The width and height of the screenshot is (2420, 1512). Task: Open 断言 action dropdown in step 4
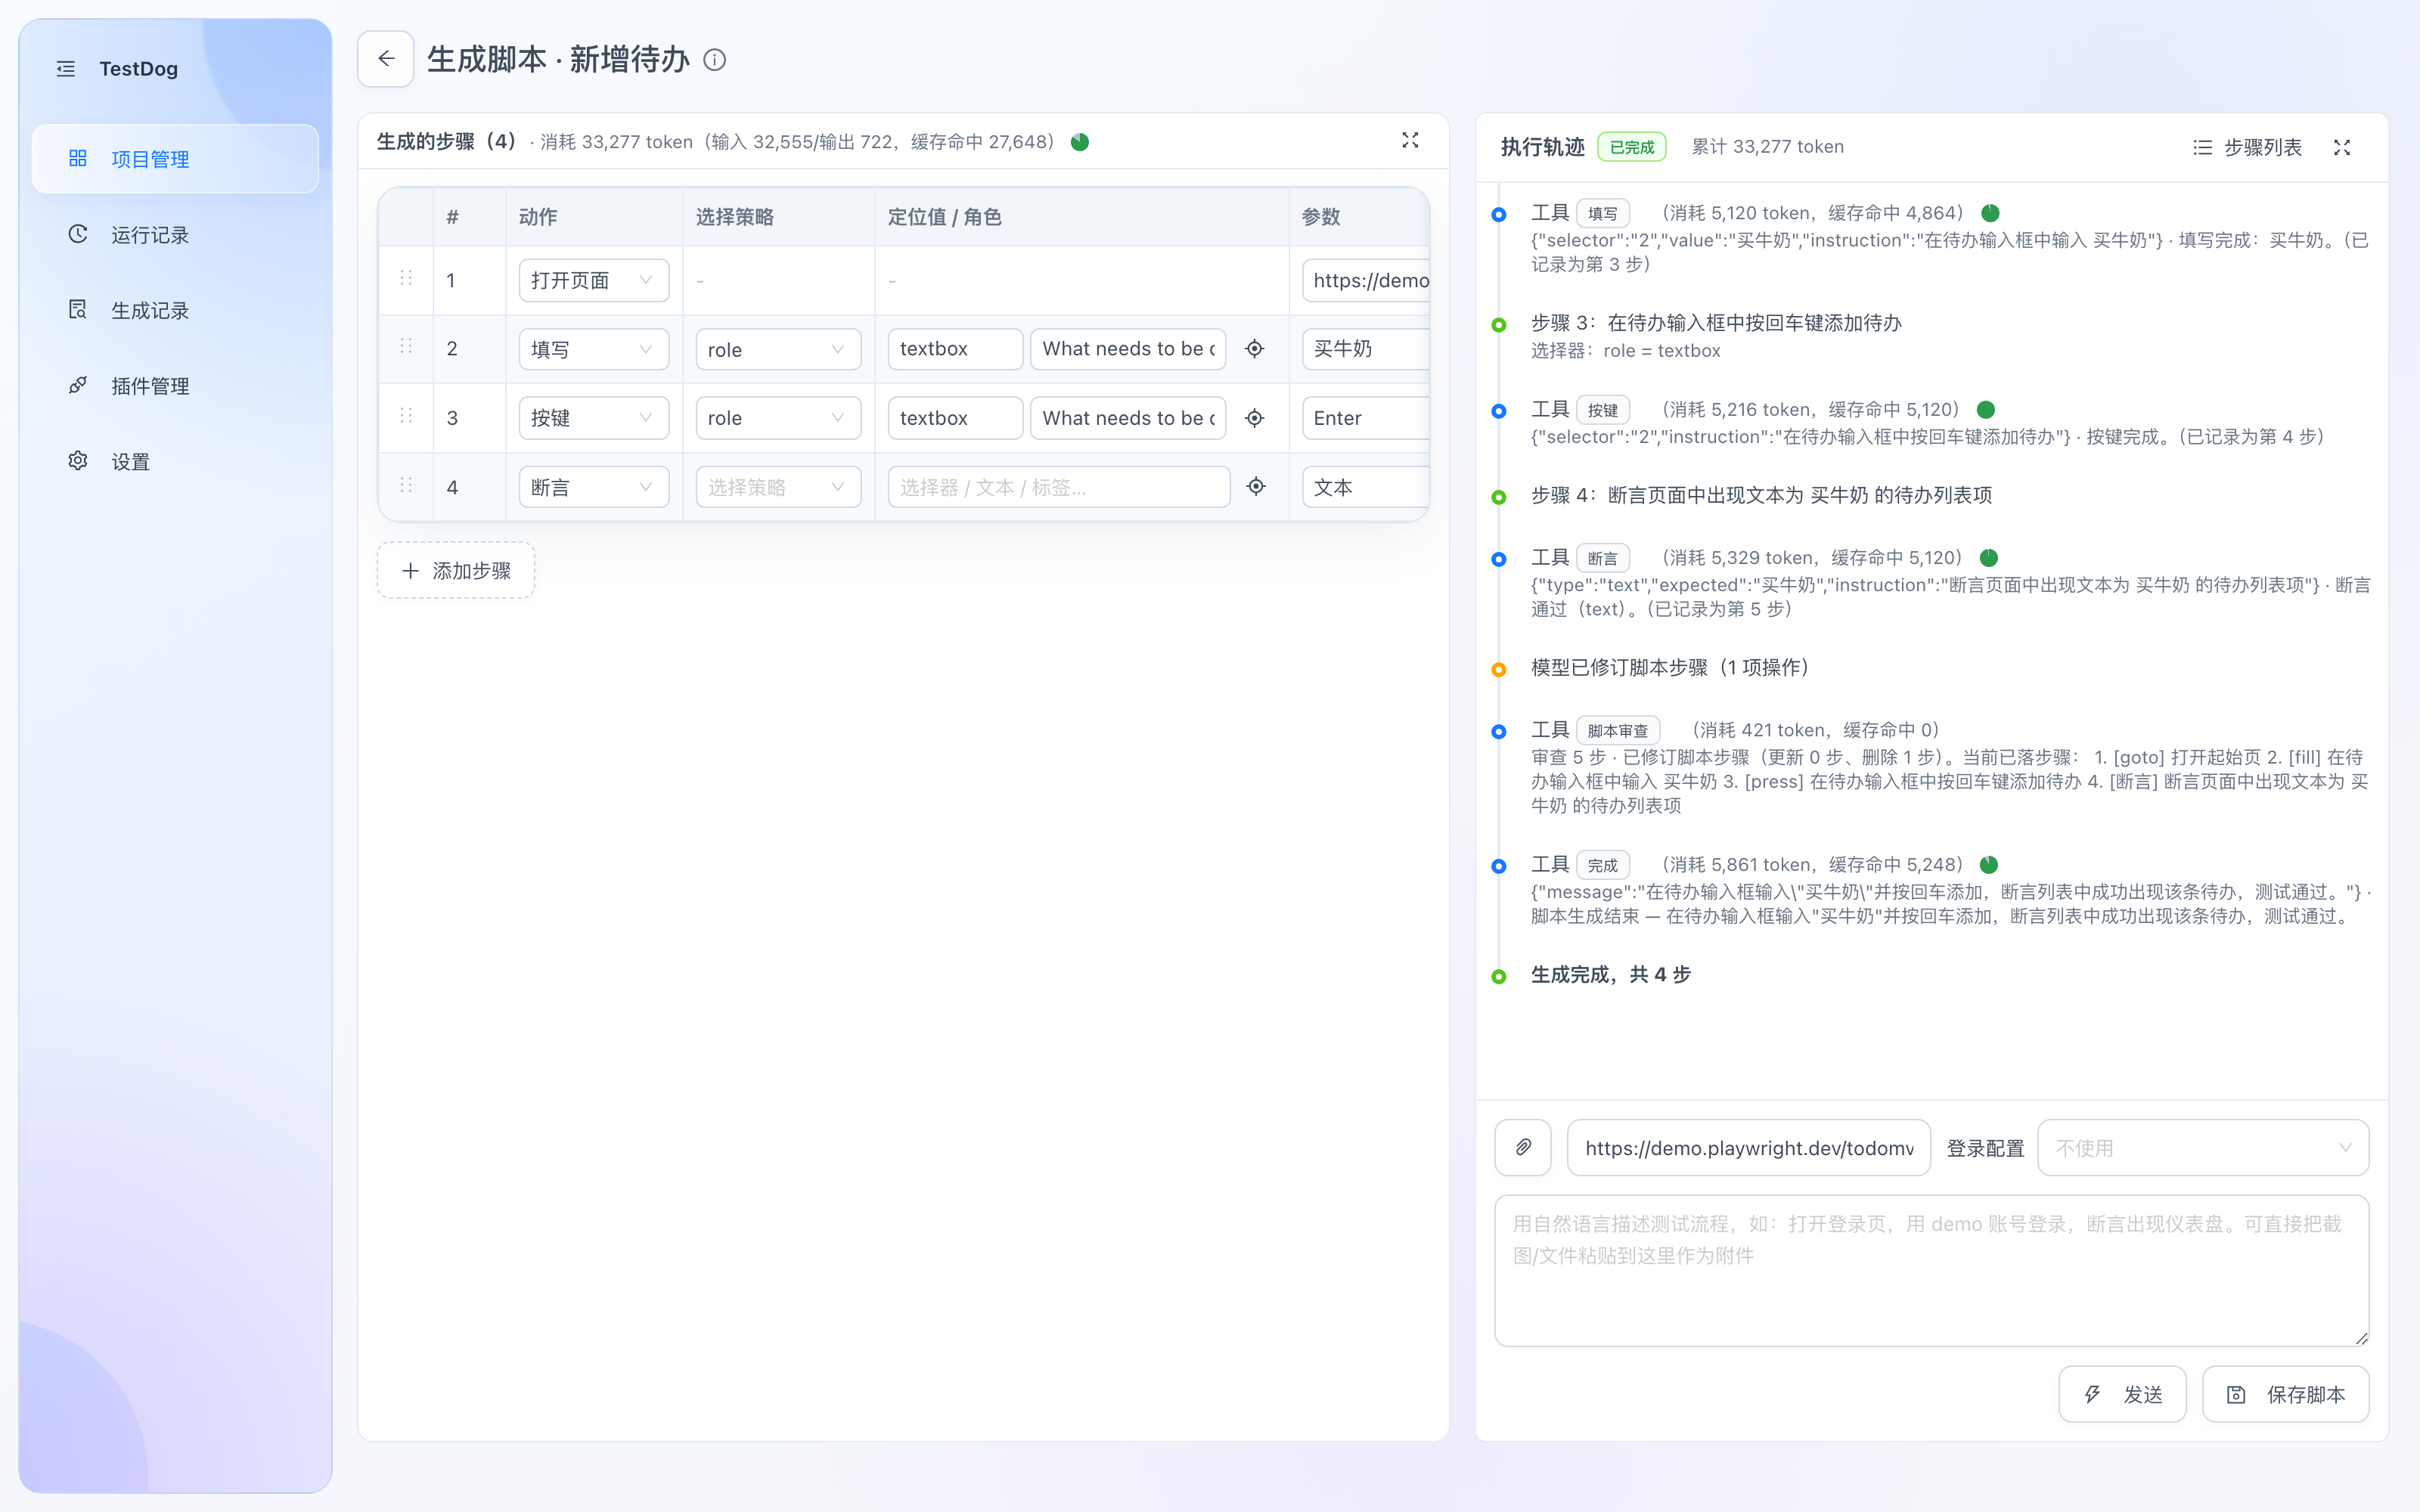point(594,487)
